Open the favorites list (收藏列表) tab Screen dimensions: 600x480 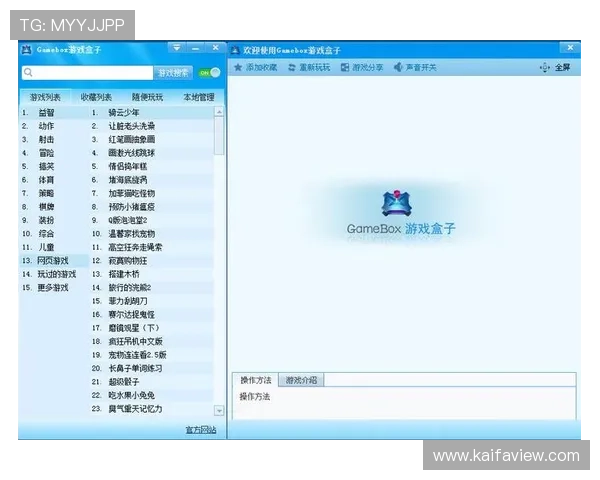(x=96, y=97)
